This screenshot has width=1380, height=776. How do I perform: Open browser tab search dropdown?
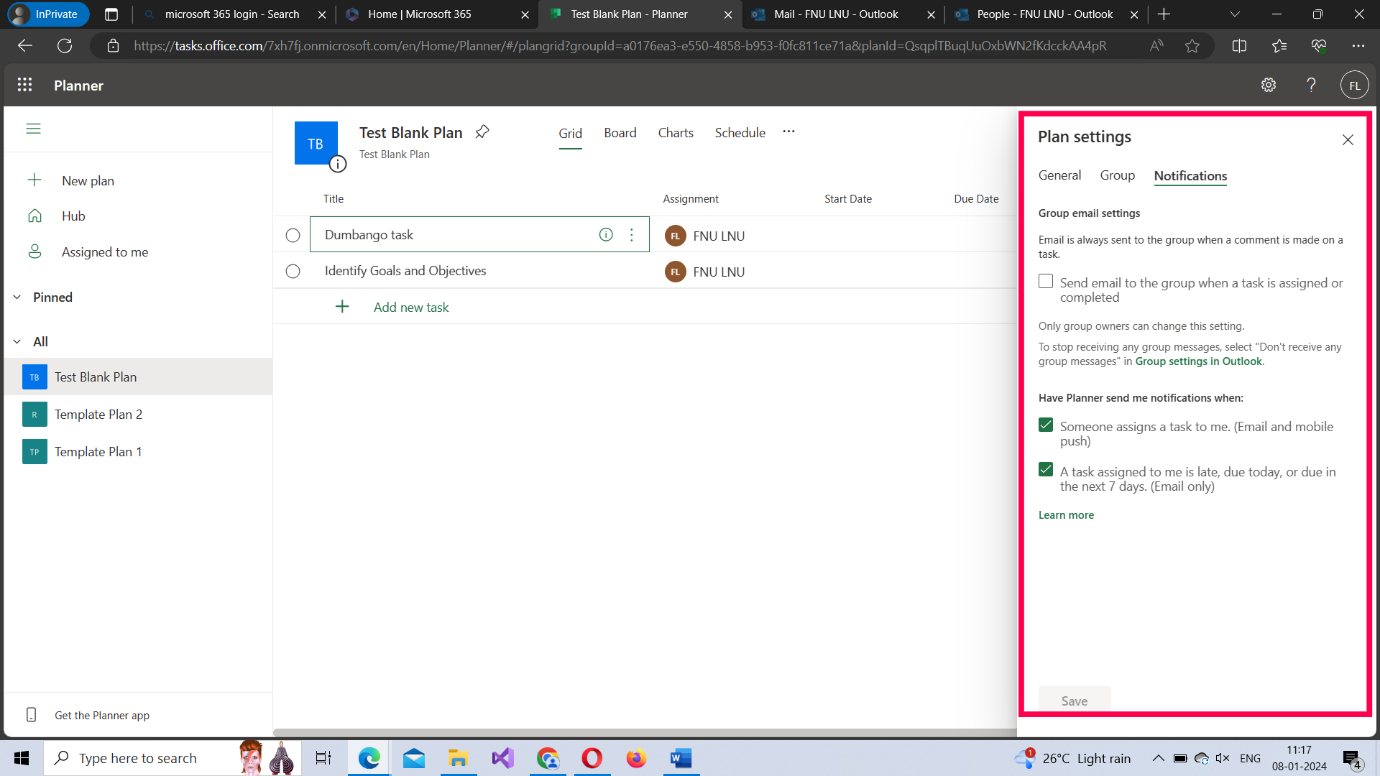[x=1236, y=14]
